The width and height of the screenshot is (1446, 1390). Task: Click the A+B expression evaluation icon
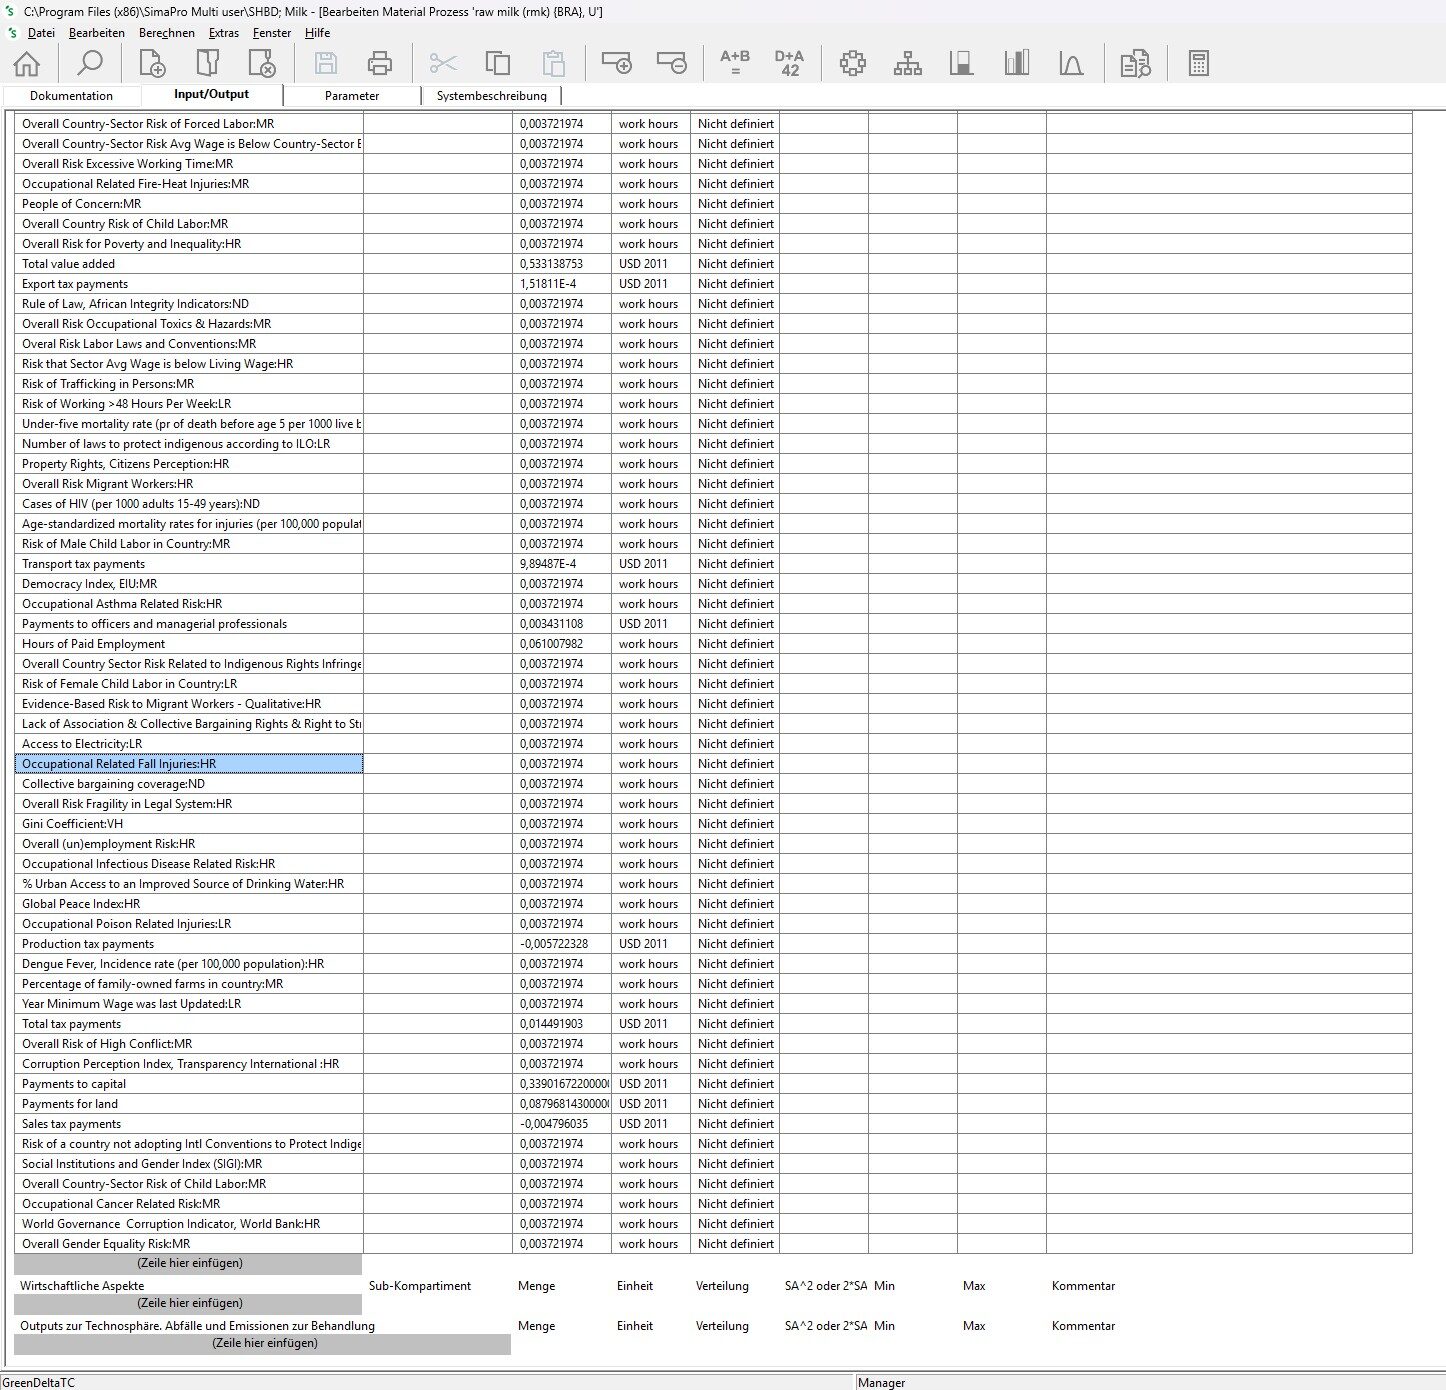pyautogui.click(x=735, y=63)
